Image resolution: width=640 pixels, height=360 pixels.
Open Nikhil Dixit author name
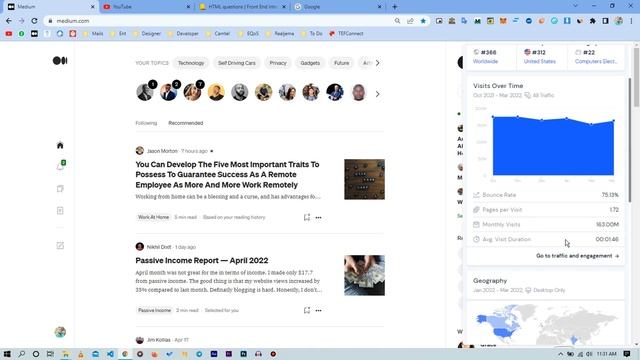[x=159, y=247]
